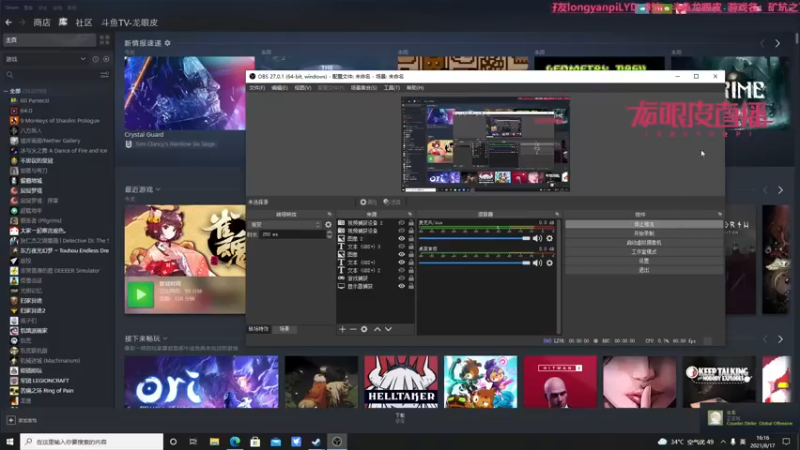Hide the 显示器捕获 source
Viewport: 800px width, 450px height.
coord(402,286)
